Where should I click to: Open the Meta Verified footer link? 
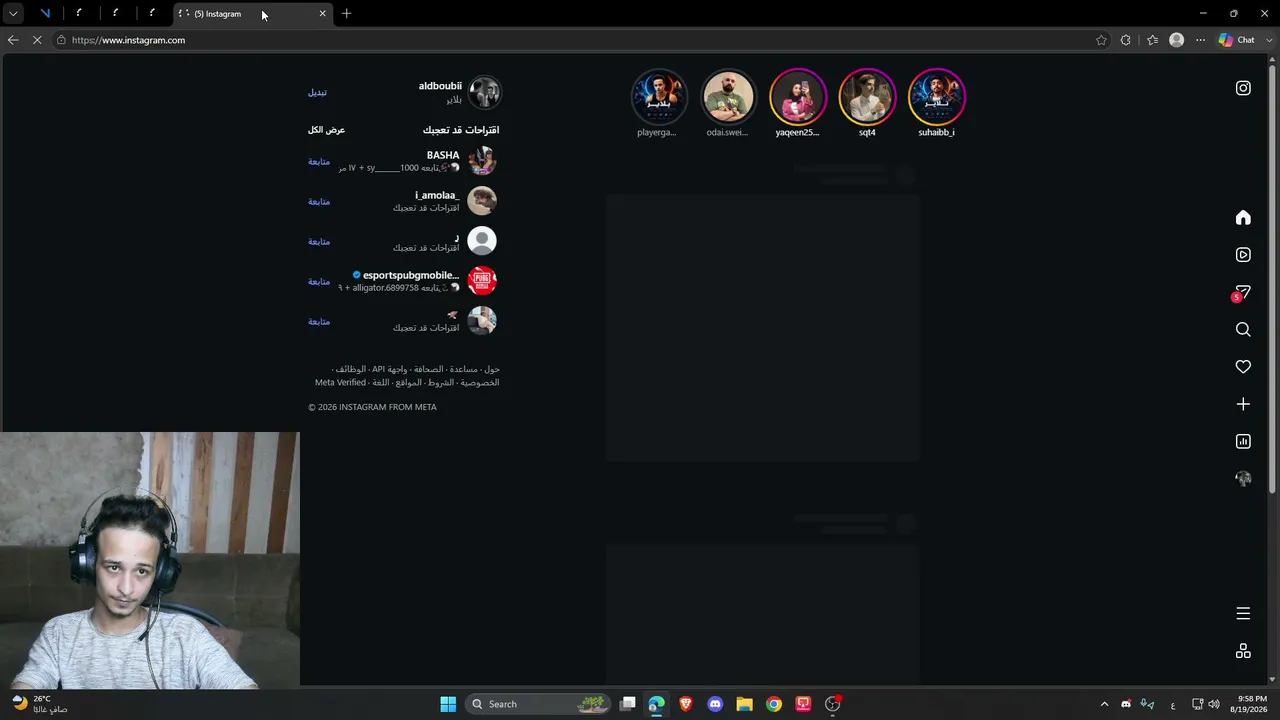(x=340, y=382)
